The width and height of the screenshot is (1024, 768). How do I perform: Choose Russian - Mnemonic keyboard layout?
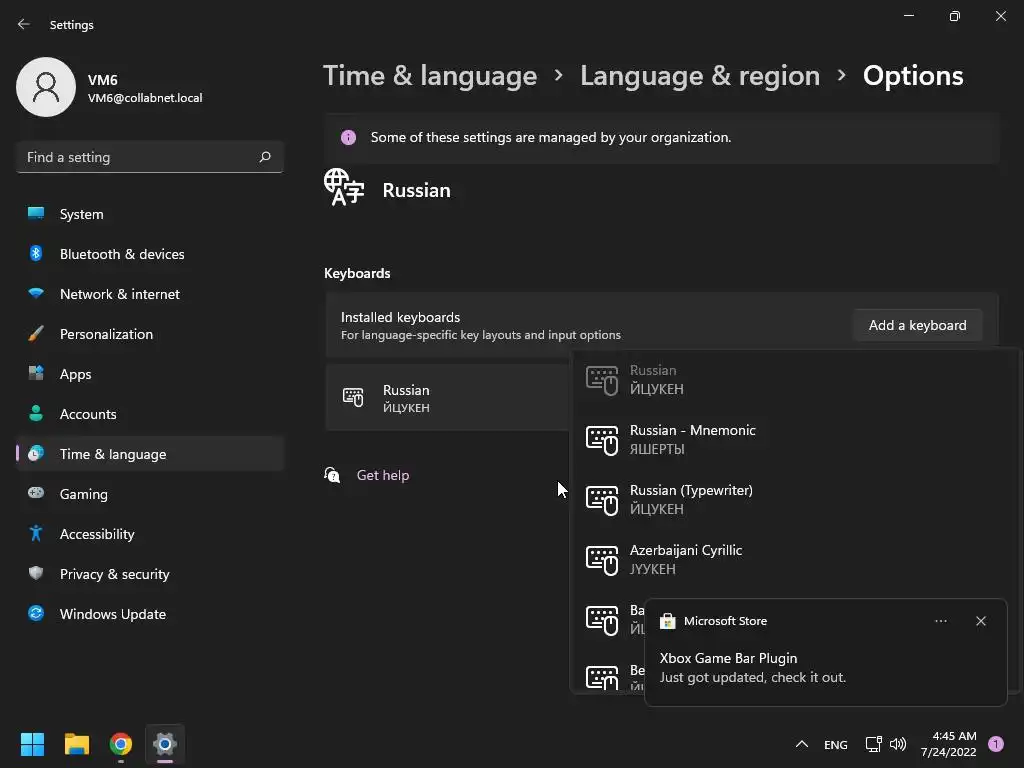pos(692,439)
